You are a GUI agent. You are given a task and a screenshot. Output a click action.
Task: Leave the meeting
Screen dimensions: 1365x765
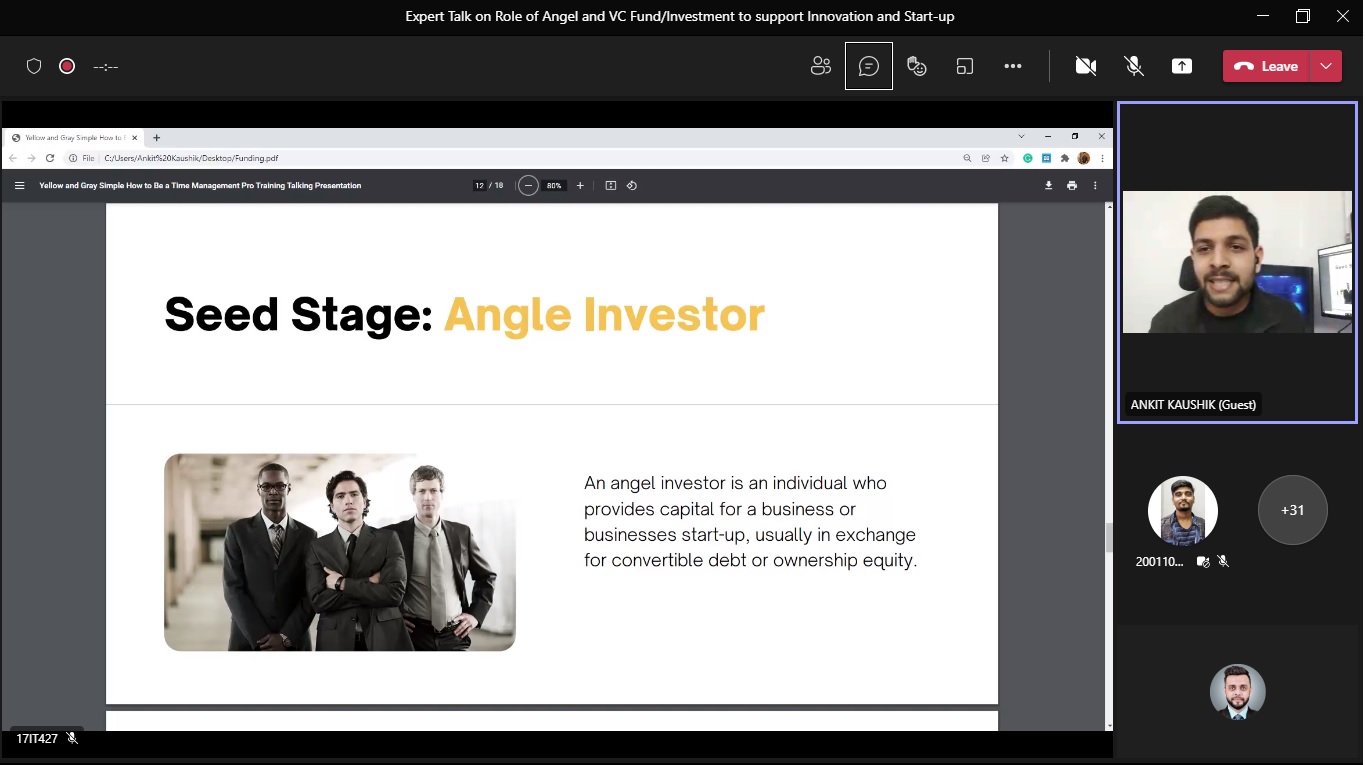[x=1266, y=66]
